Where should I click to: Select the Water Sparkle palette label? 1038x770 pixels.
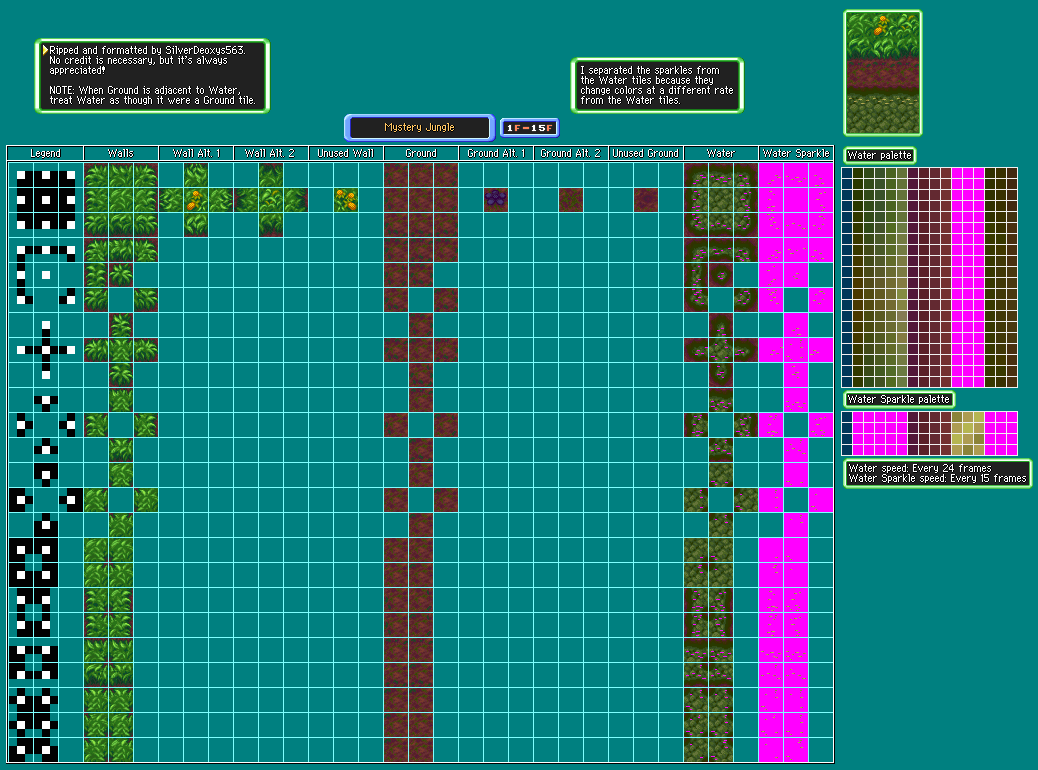[899, 399]
